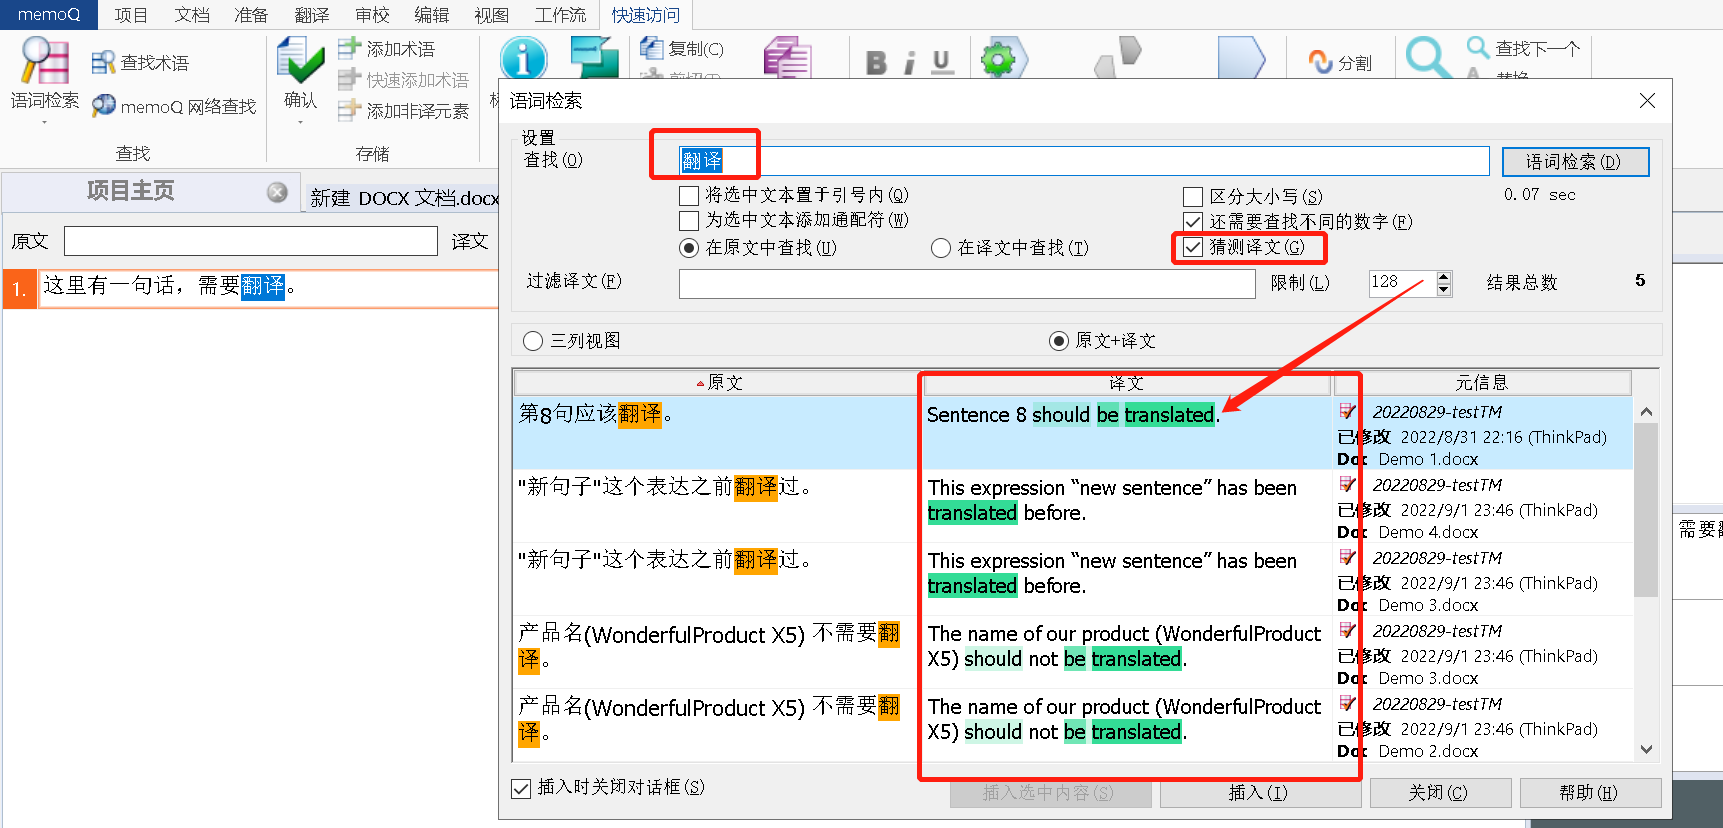Click the 确认 green checkmark icon

[x=300, y=61]
